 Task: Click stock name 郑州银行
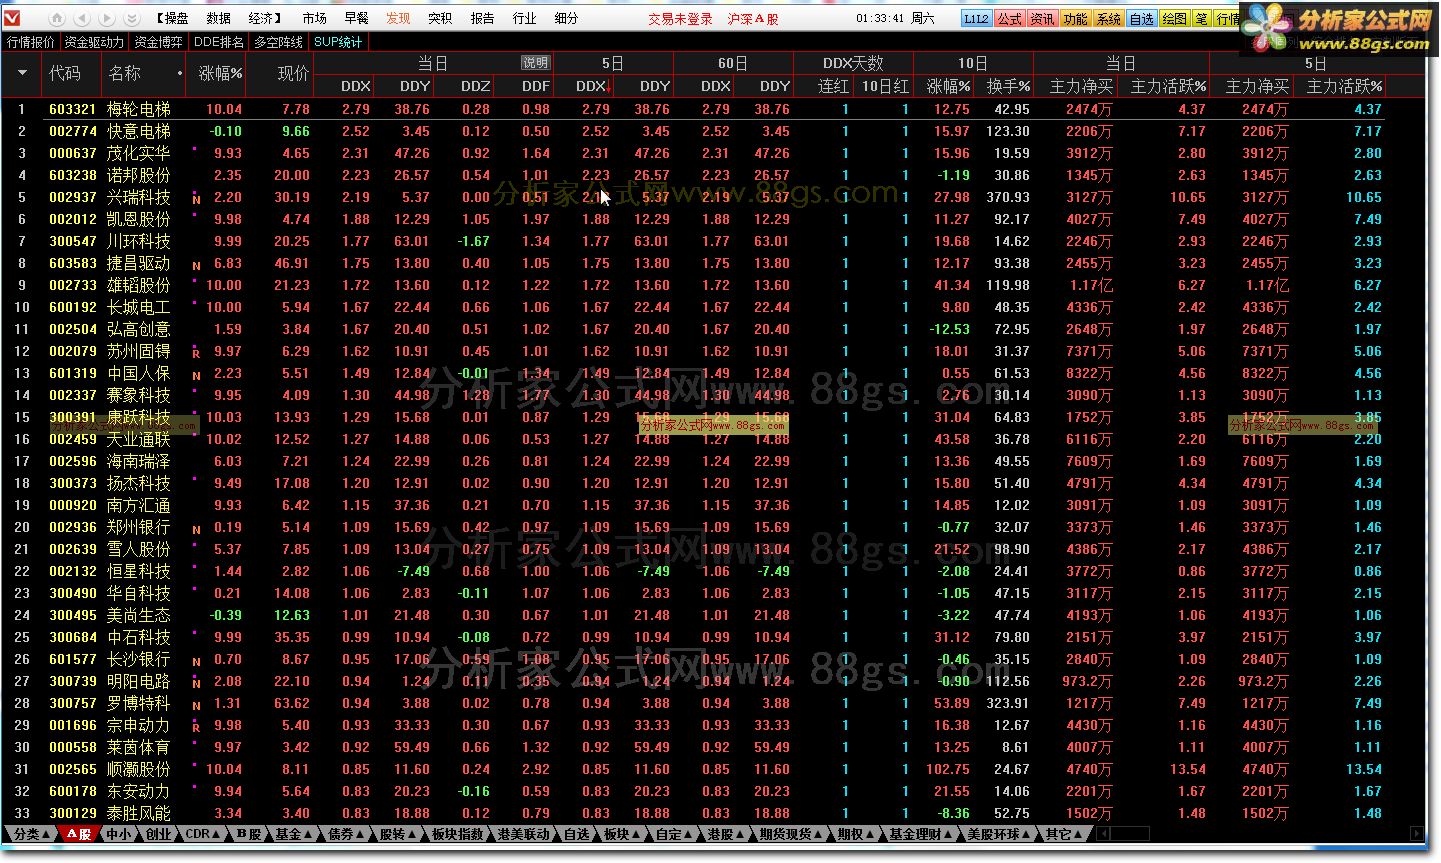(139, 527)
